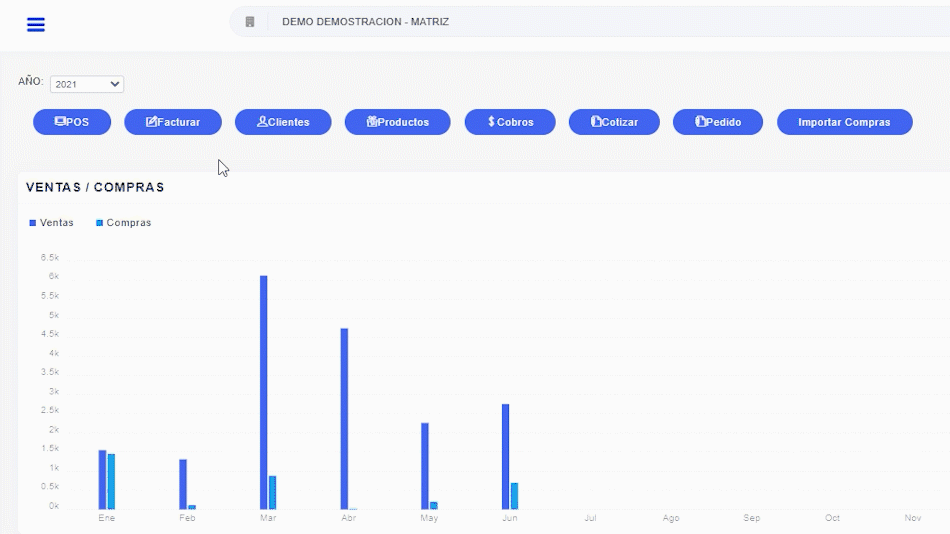Click the March Ventas bar
The width and height of the screenshot is (950, 534).
point(264,392)
